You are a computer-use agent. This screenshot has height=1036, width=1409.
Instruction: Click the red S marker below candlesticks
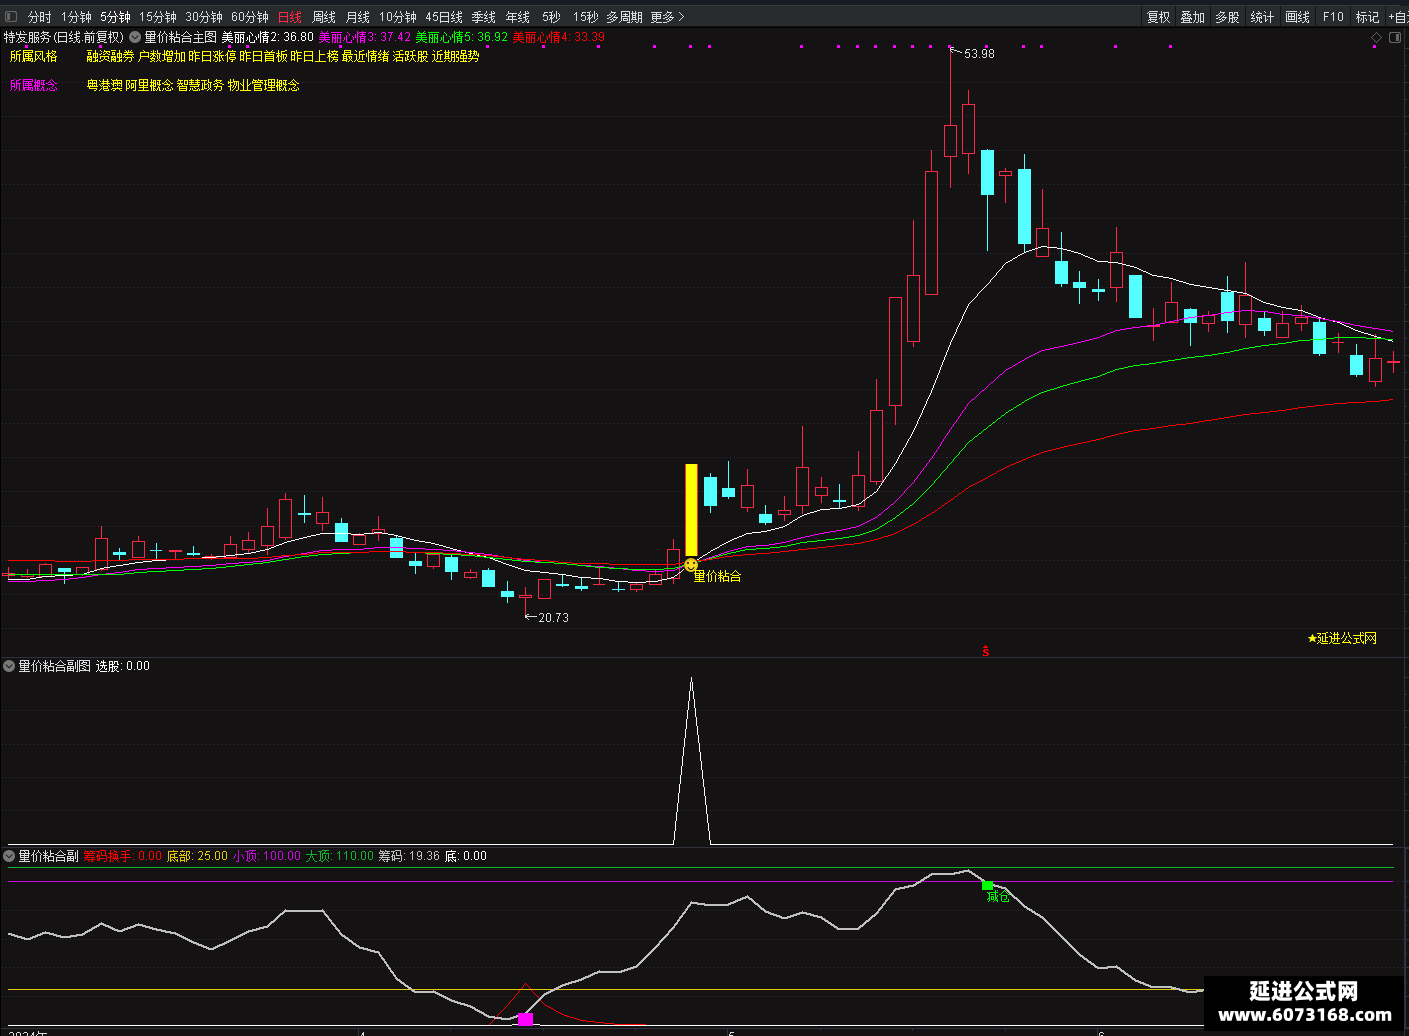click(x=986, y=651)
